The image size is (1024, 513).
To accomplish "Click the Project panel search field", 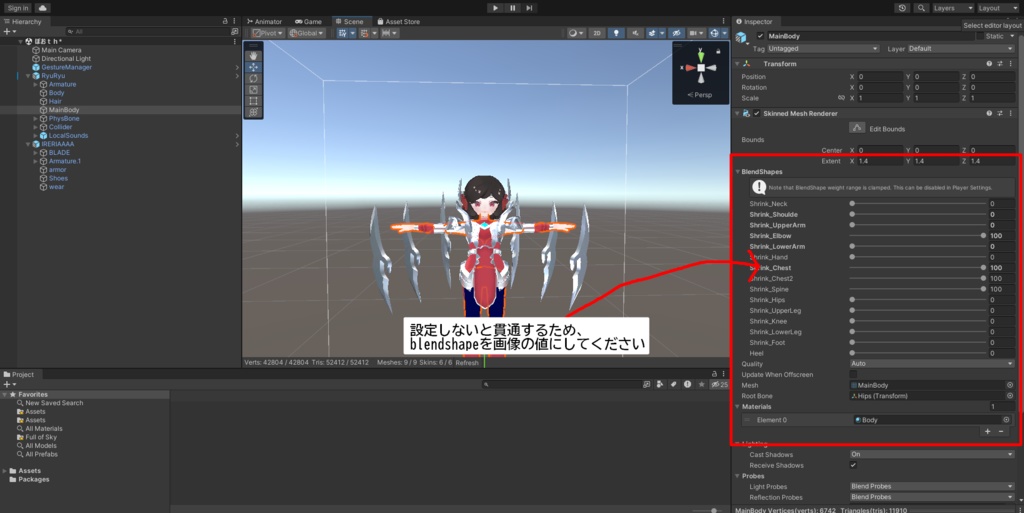I will [x=562, y=384].
